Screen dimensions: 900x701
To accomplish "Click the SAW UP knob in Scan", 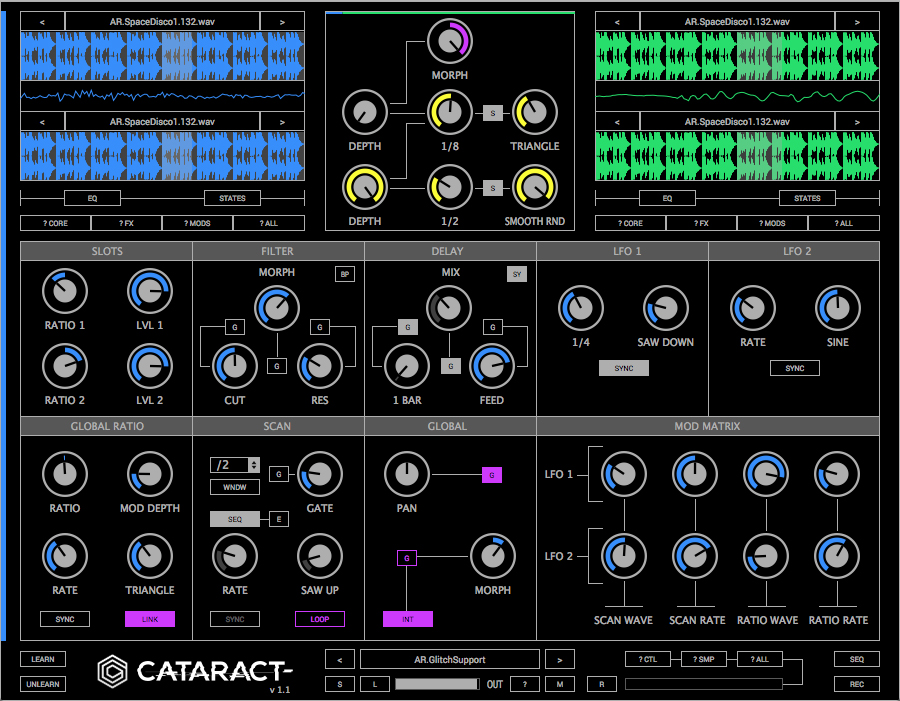I will [x=320, y=556].
